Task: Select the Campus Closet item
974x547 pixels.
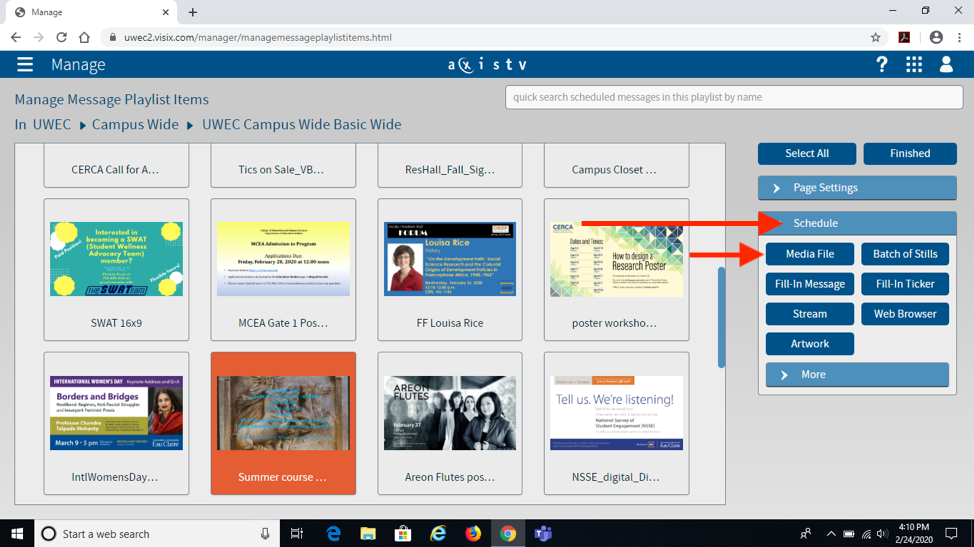Action: (616, 166)
